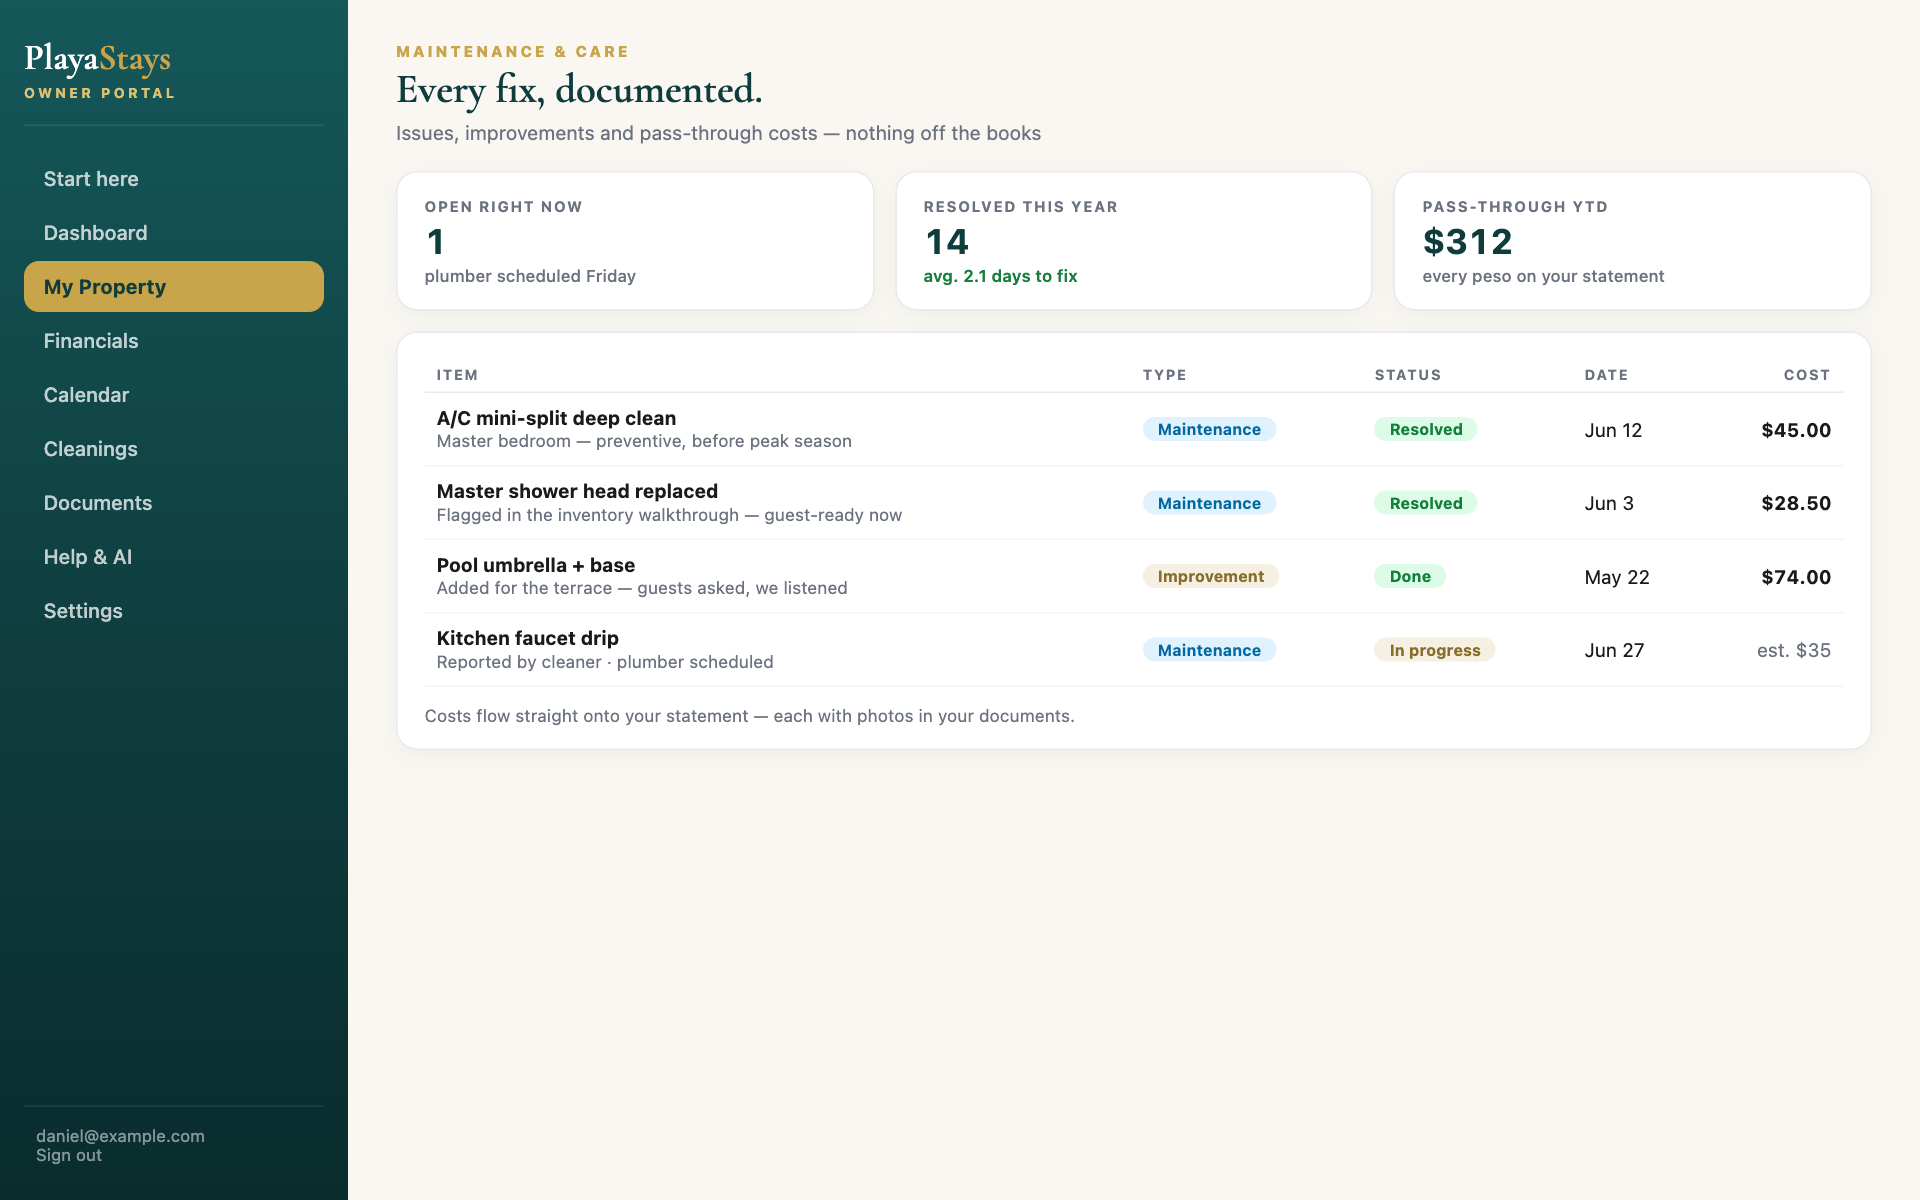Image resolution: width=1920 pixels, height=1200 pixels.
Task: Click Master bedroom preventive description
Action: pos(644,441)
